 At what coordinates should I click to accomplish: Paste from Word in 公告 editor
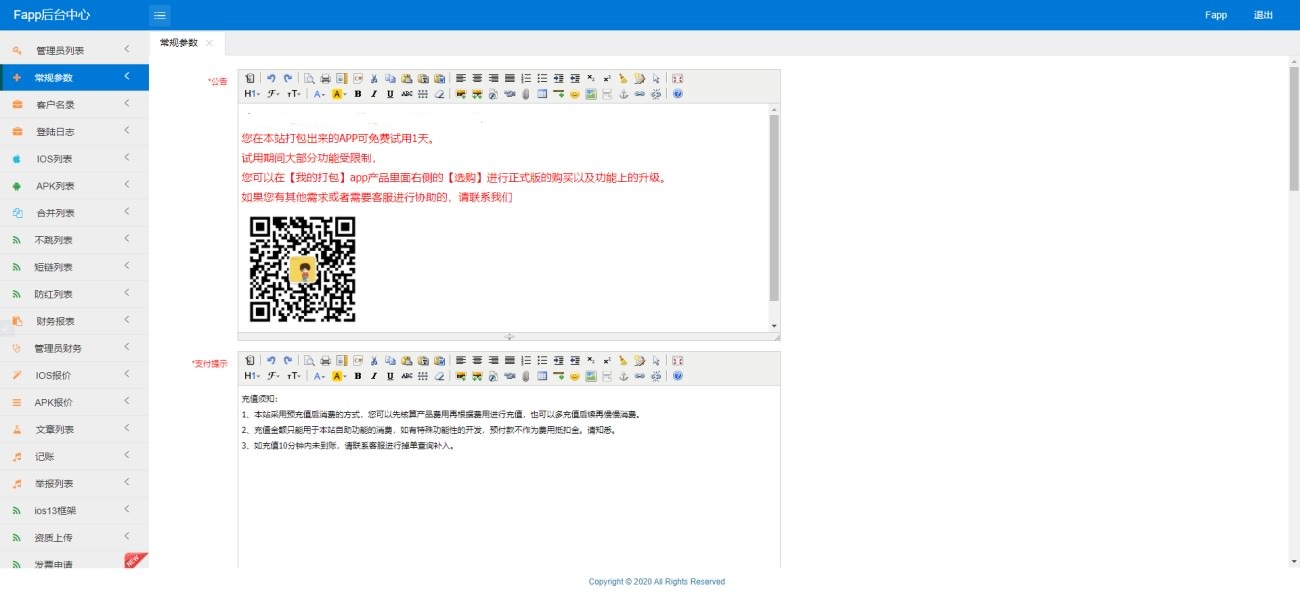tap(440, 78)
